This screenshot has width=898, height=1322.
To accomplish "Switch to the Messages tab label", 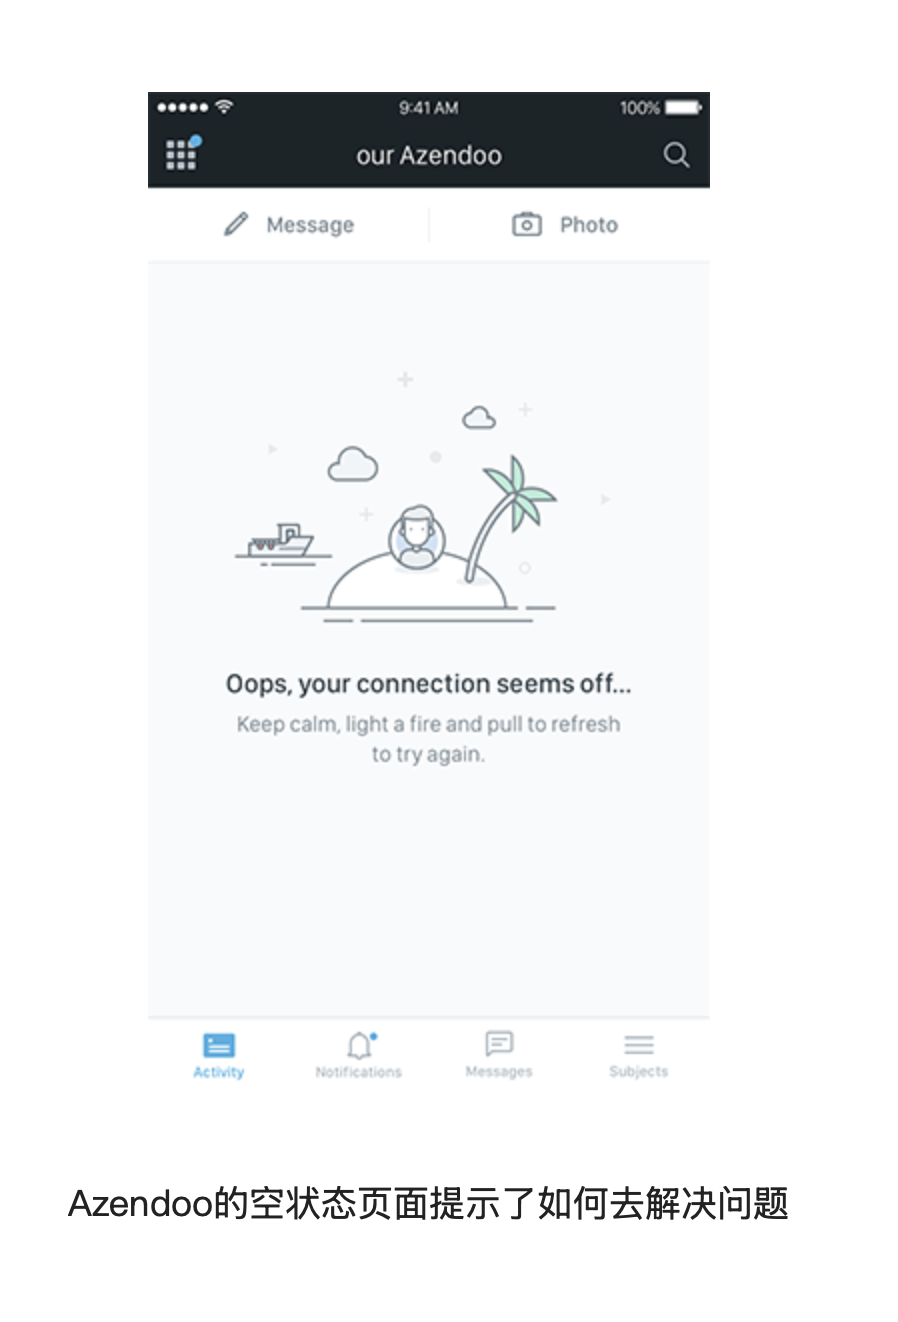I will tap(499, 1072).
